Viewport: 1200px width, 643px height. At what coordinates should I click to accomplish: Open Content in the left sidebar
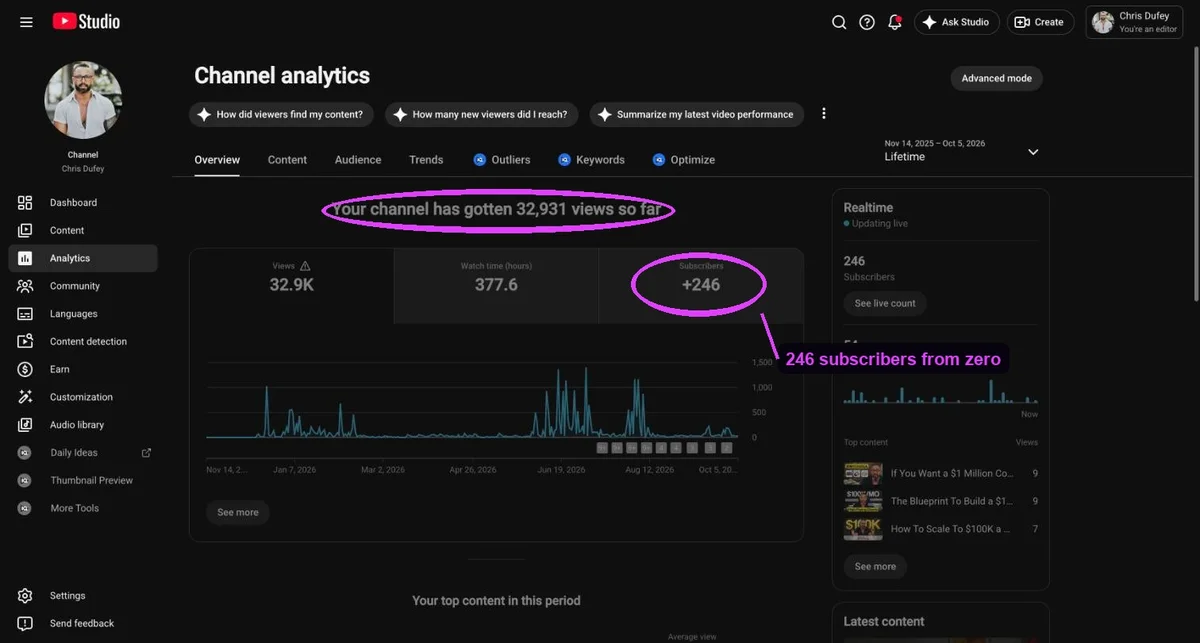pyautogui.click(x=83, y=231)
